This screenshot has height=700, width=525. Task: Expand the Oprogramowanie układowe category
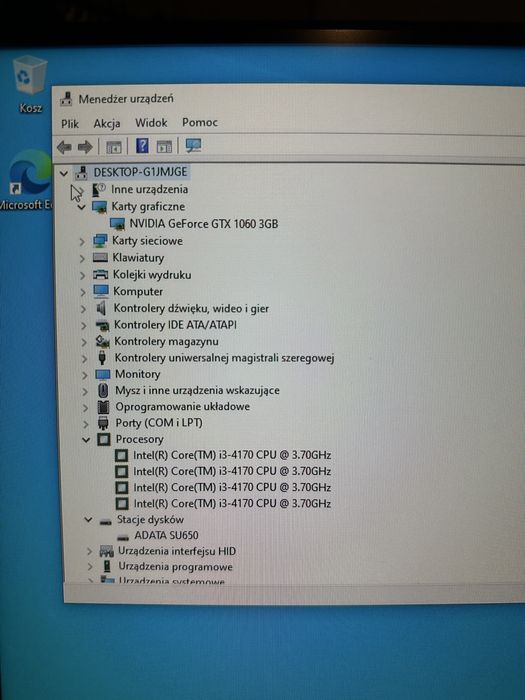point(86,408)
